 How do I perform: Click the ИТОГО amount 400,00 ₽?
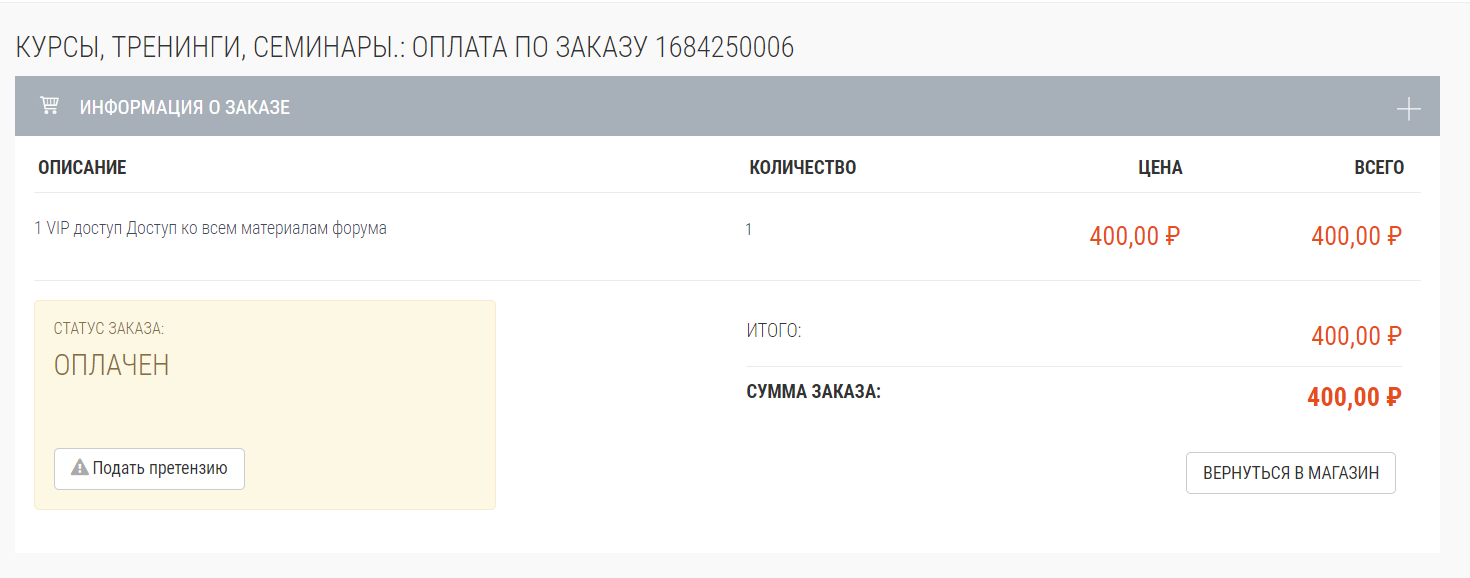click(x=1356, y=337)
